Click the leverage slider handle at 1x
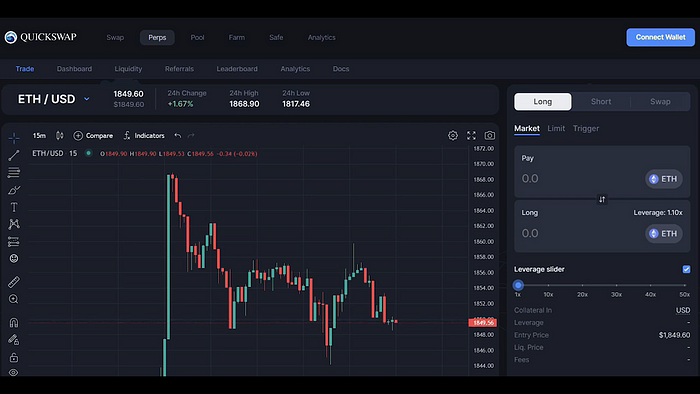 (x=518, y=285)
